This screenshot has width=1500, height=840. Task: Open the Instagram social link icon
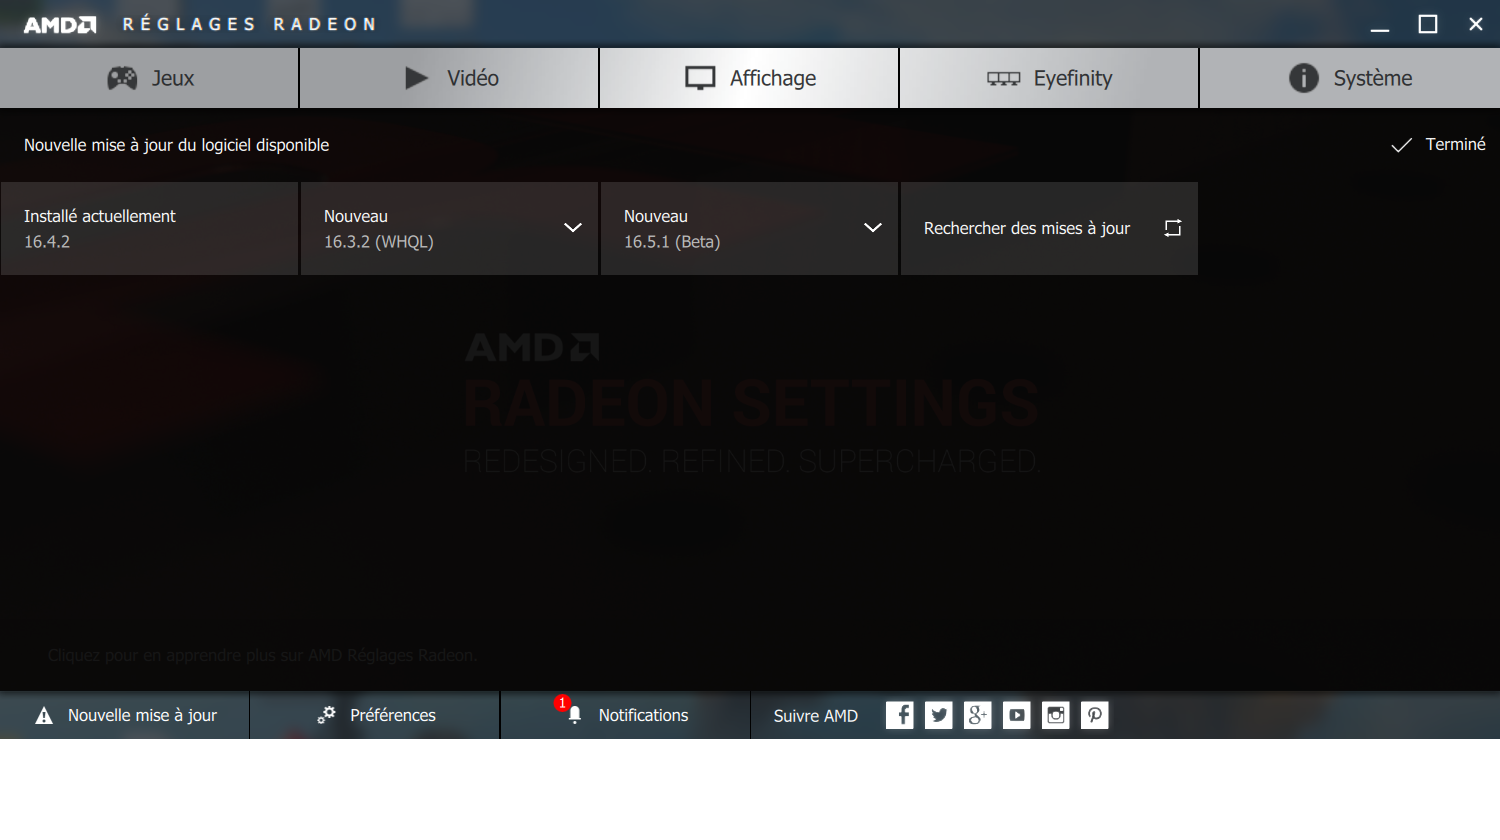[1056, 715]
